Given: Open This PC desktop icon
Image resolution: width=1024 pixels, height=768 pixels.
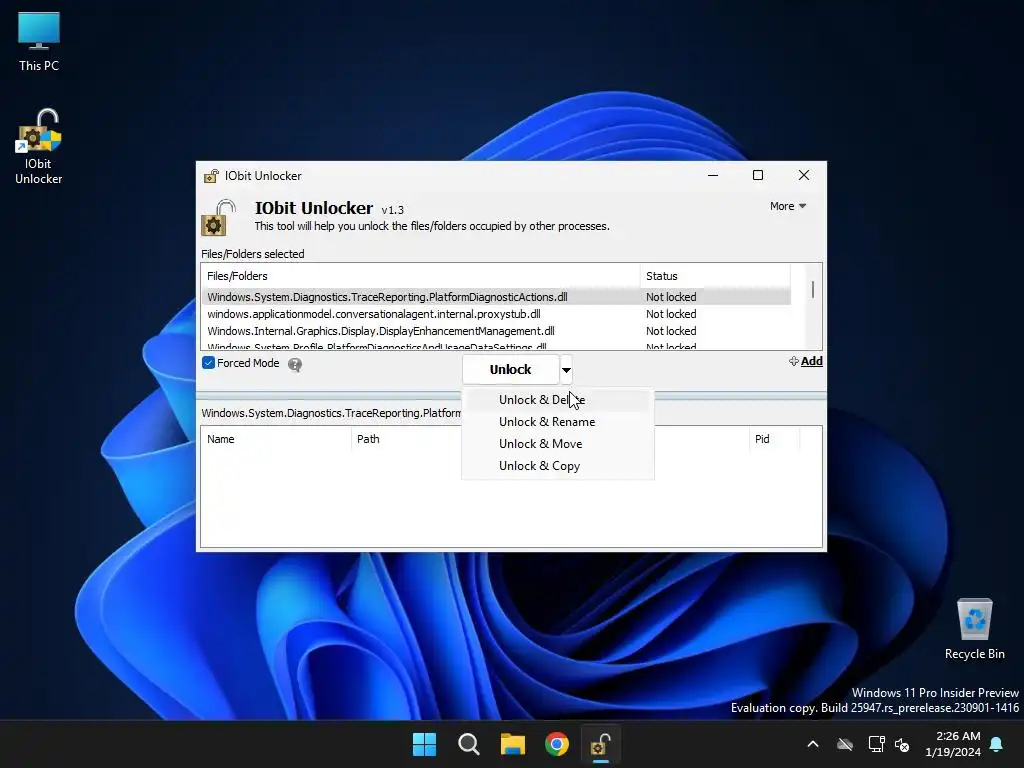Looking at the screenshot, I should point(39,41).
